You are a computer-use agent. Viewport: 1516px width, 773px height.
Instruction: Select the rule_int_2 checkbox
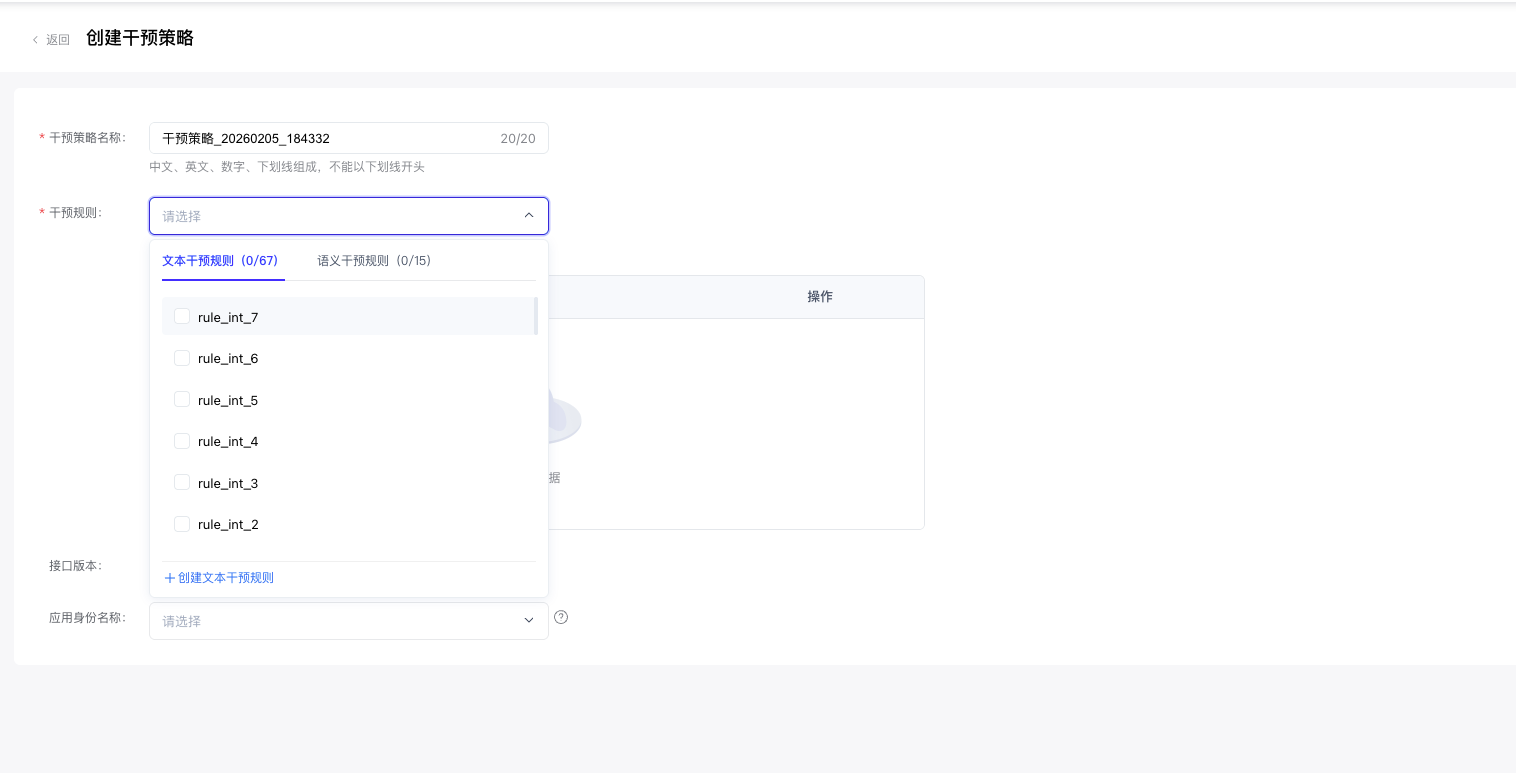point(182,524)
